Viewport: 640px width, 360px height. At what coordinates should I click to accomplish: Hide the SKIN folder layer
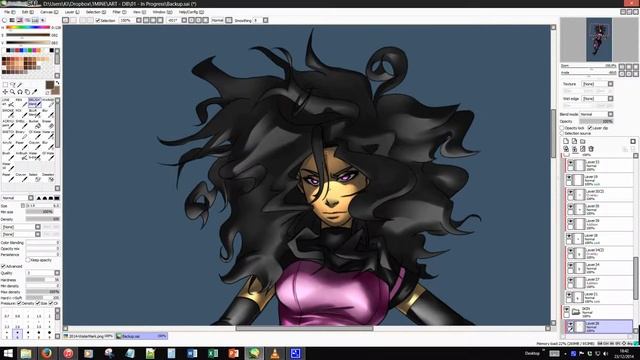pos(567,310)
